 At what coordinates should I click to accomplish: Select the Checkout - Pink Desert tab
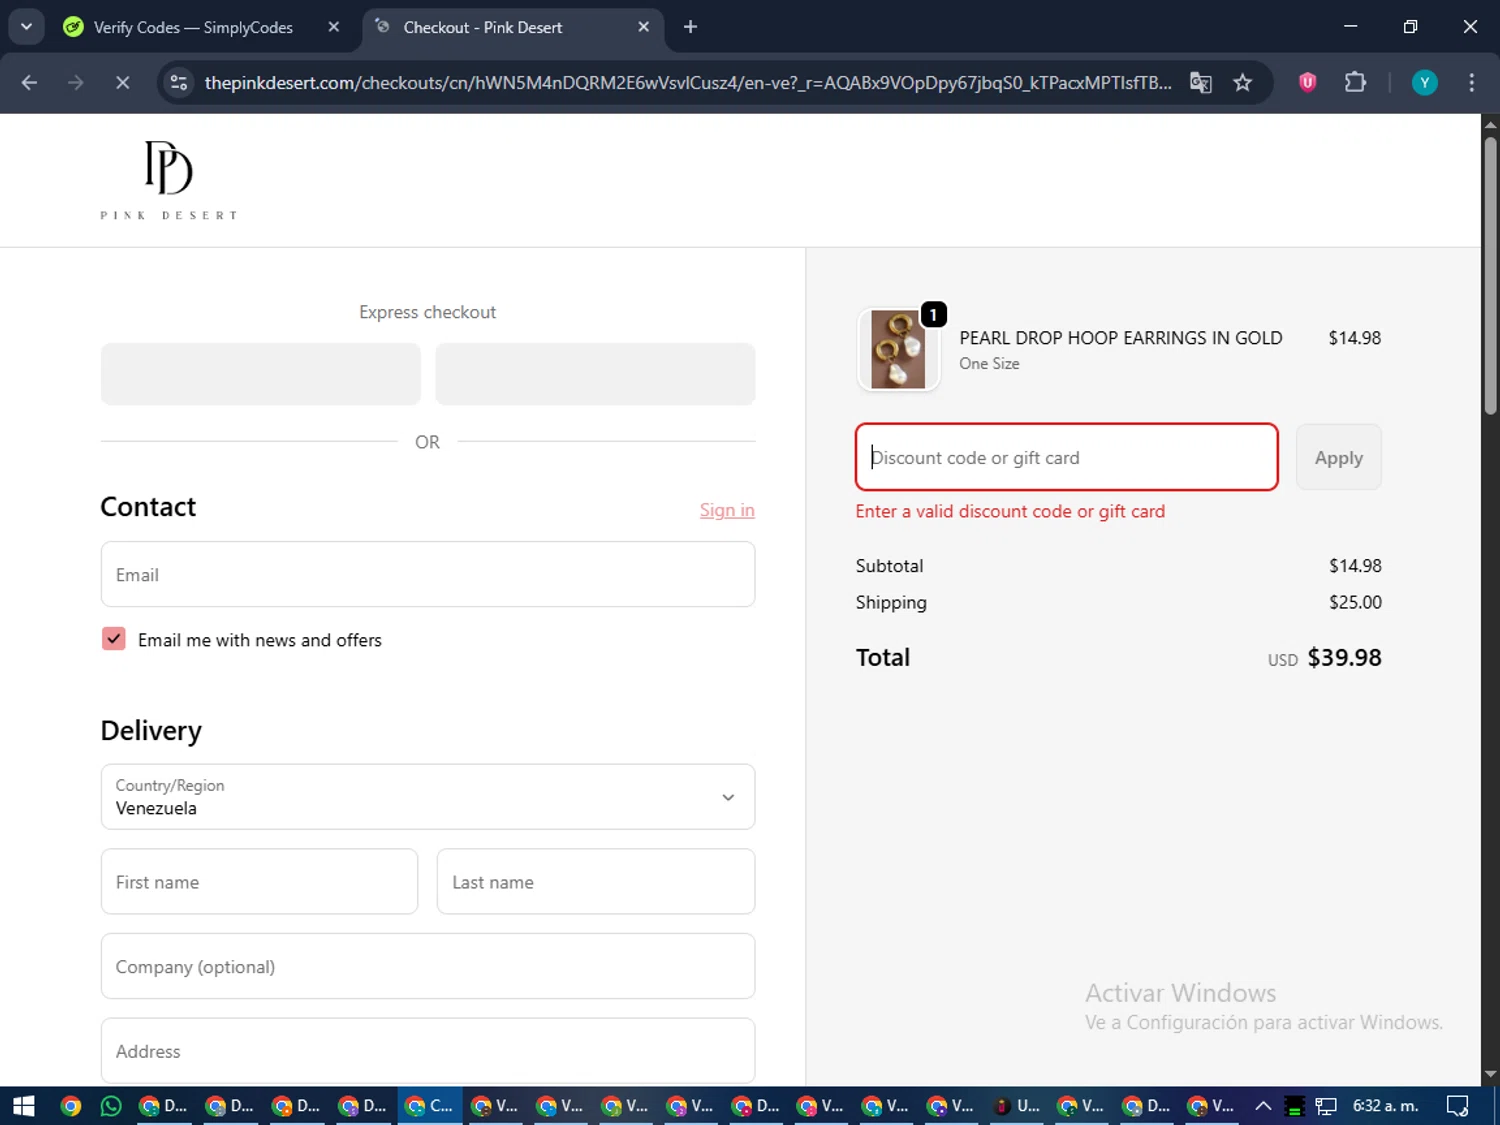click(x=482, y=27)
